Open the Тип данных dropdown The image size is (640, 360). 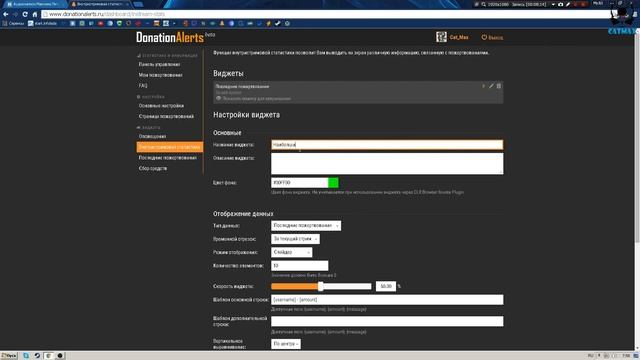(x=306, y=226)
